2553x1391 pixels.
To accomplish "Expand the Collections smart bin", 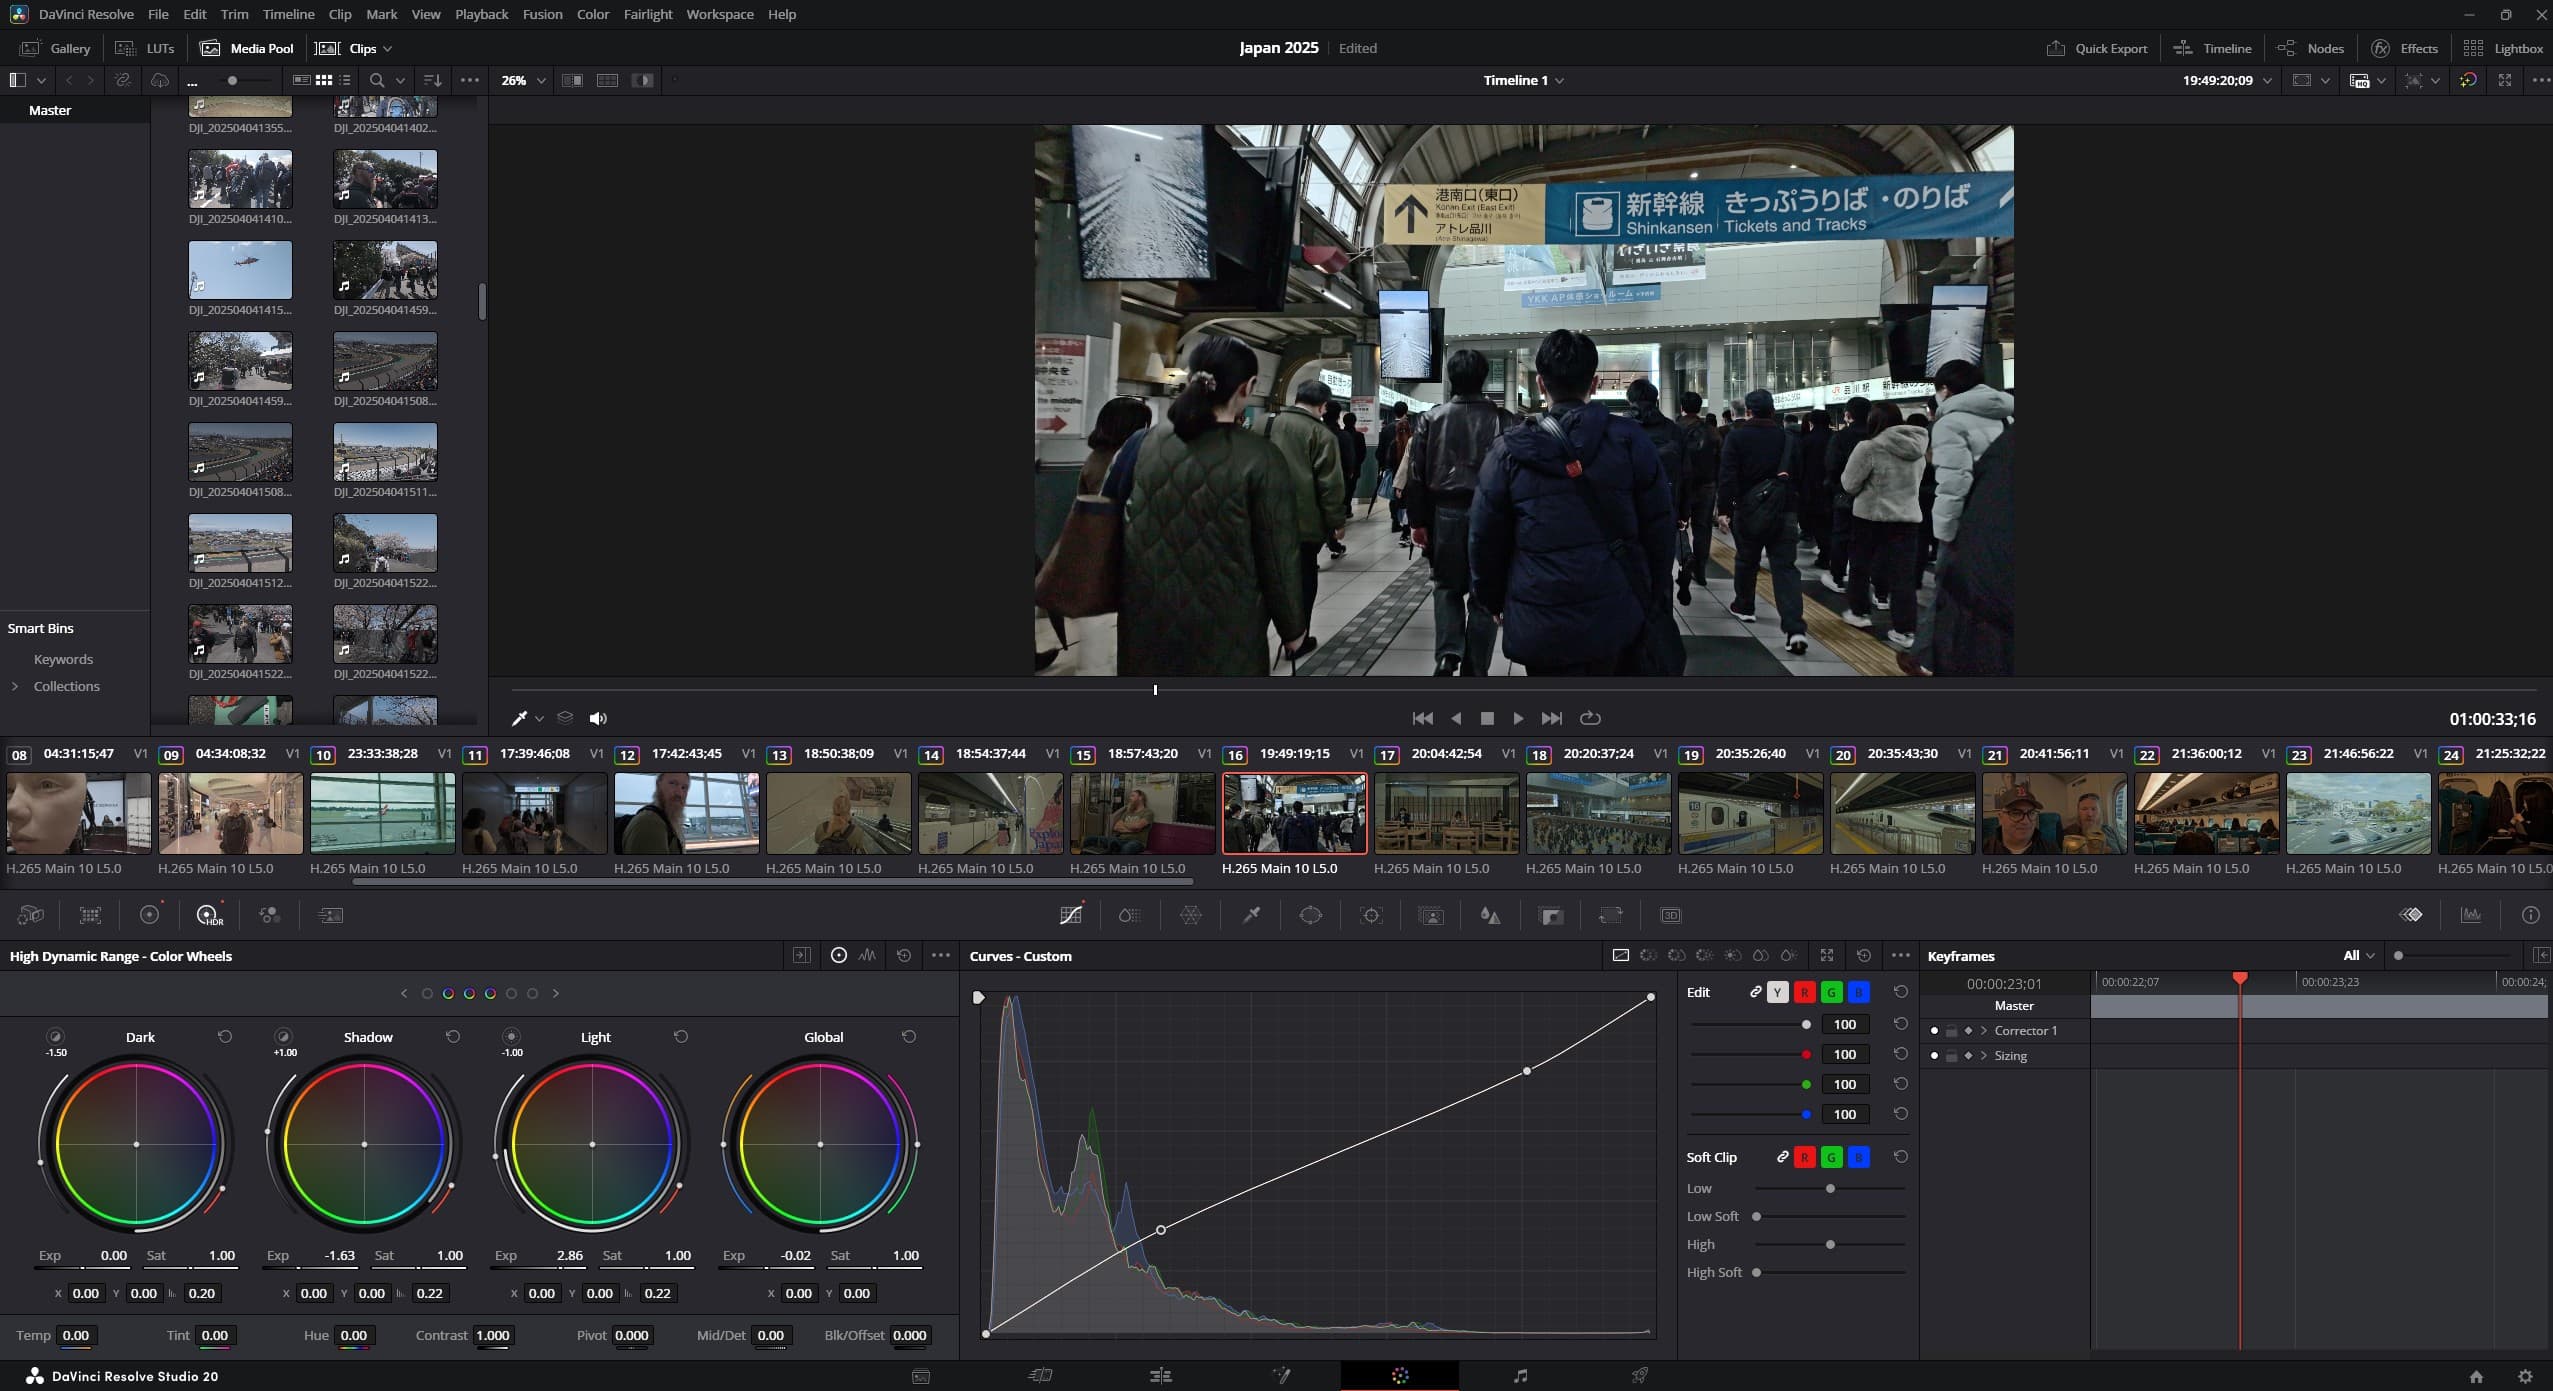I will 15,686.
